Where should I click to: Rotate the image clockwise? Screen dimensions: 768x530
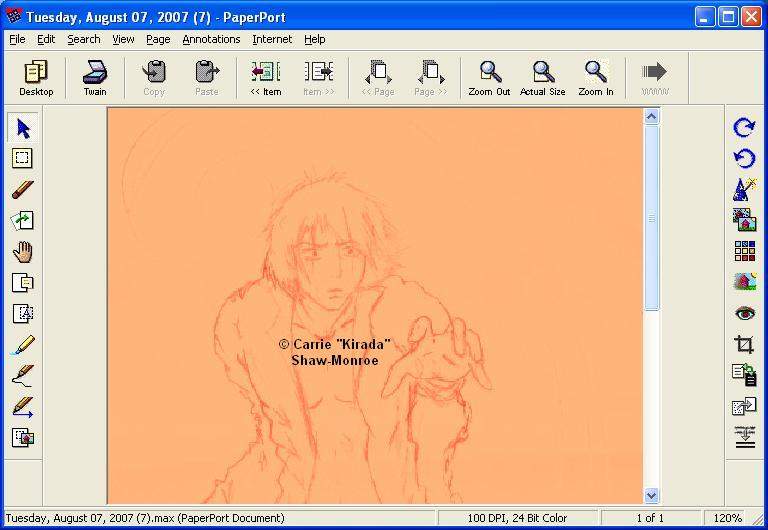pos(744,127)
